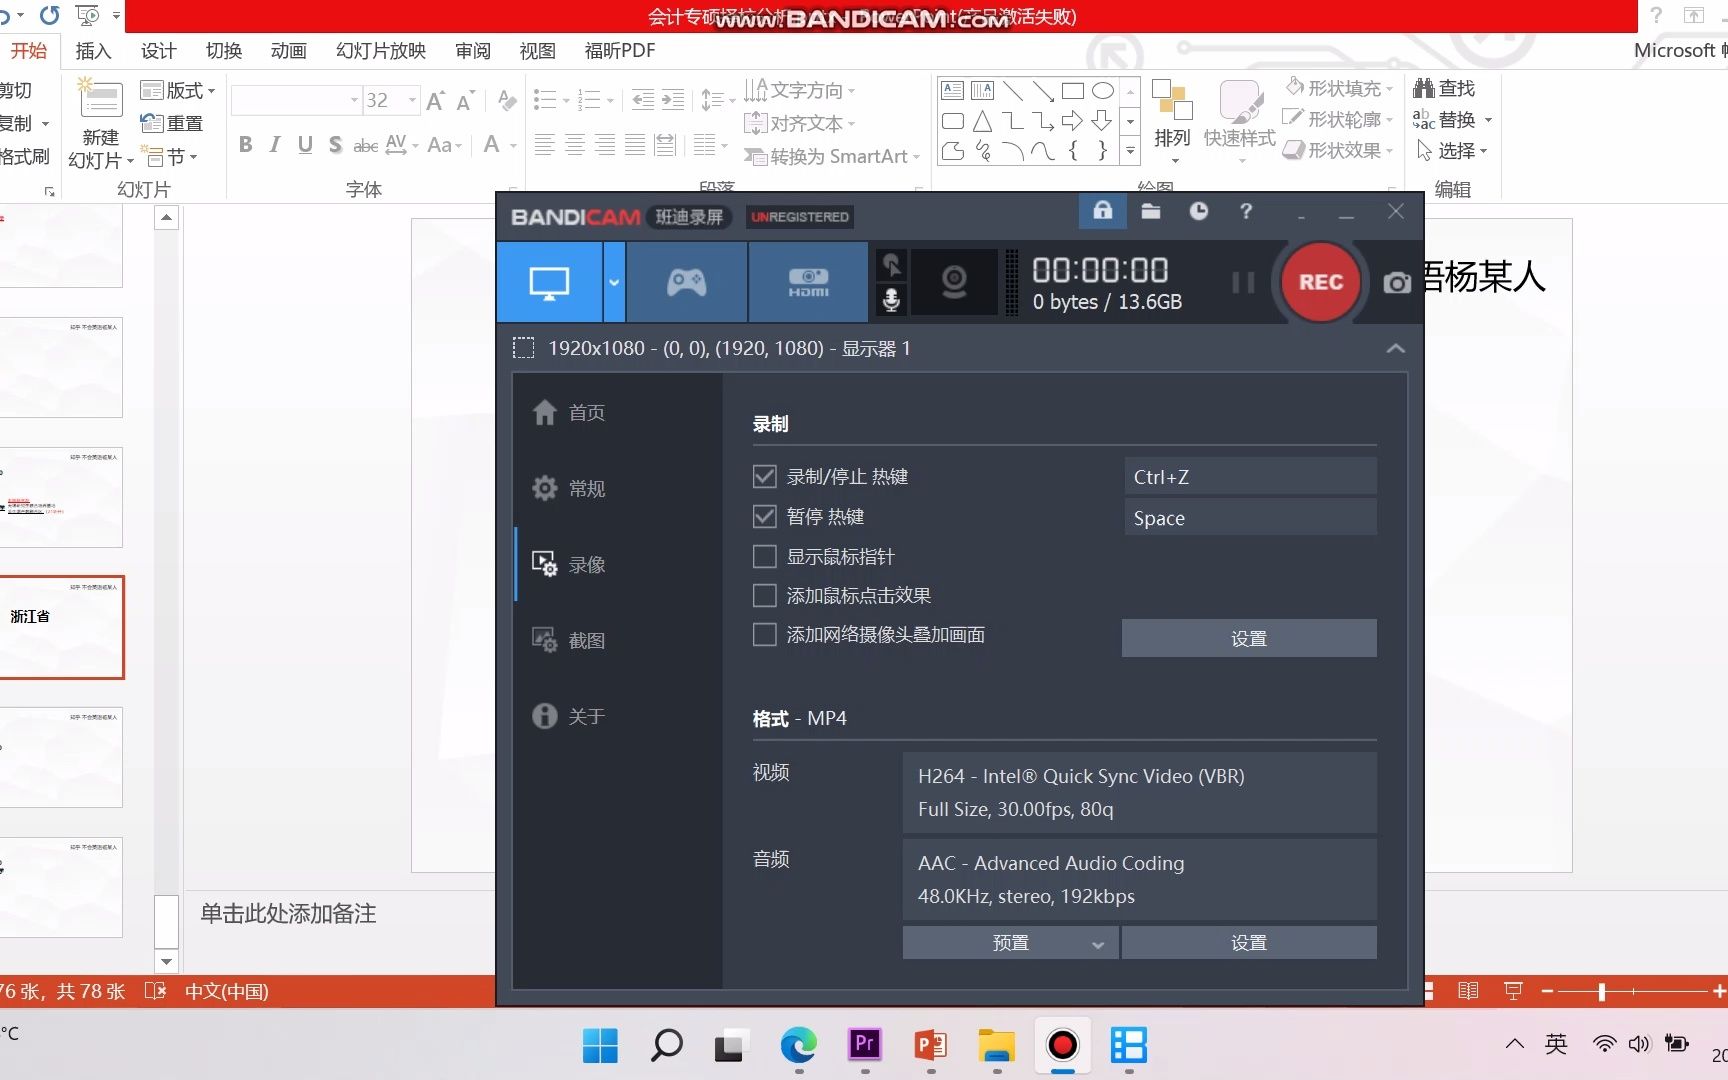Uncheck 暂停 热键 checkbox
This screenshot has height=1080, width=1728.
[x=764, y=516]
